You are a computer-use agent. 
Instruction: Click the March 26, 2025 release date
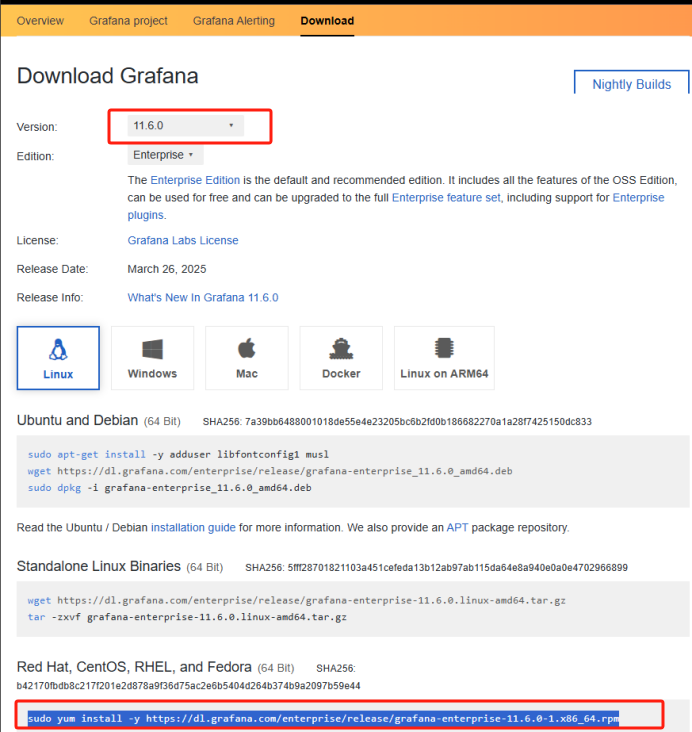[167, 269]
